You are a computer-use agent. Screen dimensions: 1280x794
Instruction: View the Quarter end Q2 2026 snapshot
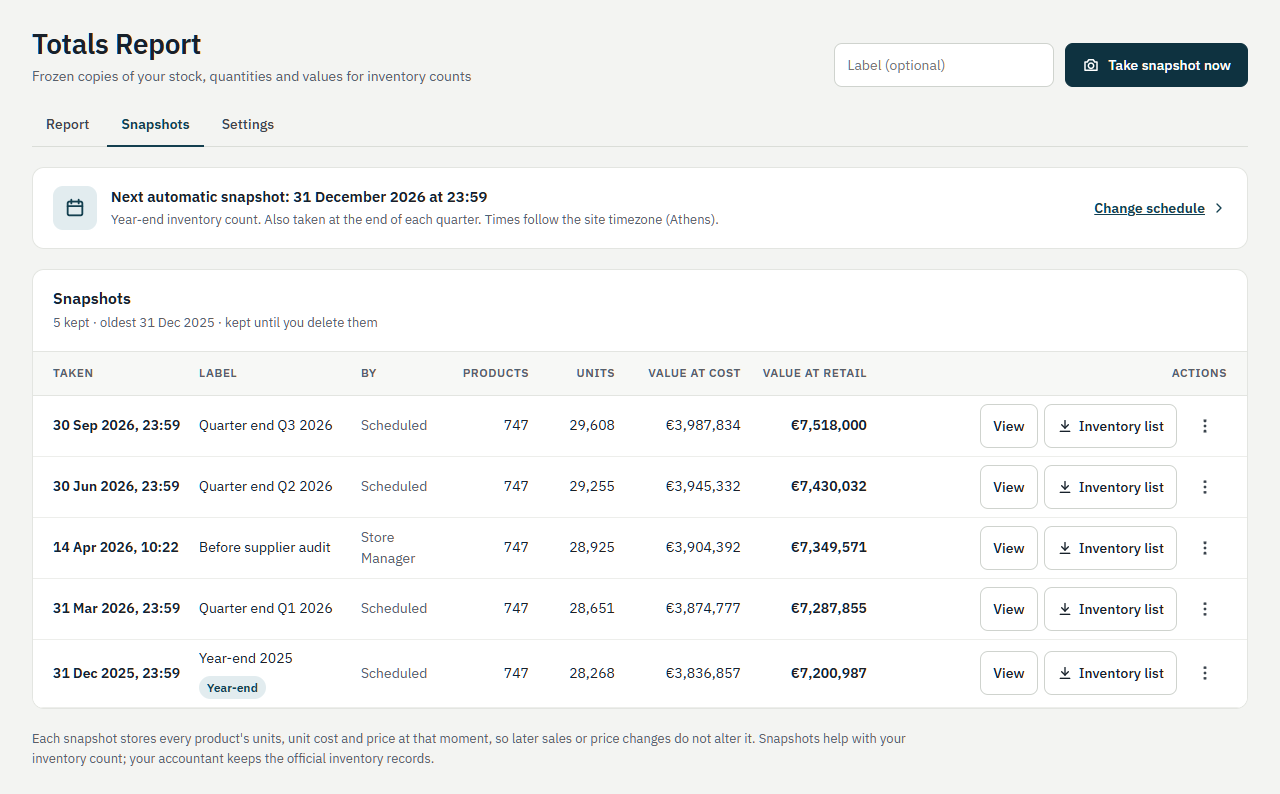[1009, 487]
